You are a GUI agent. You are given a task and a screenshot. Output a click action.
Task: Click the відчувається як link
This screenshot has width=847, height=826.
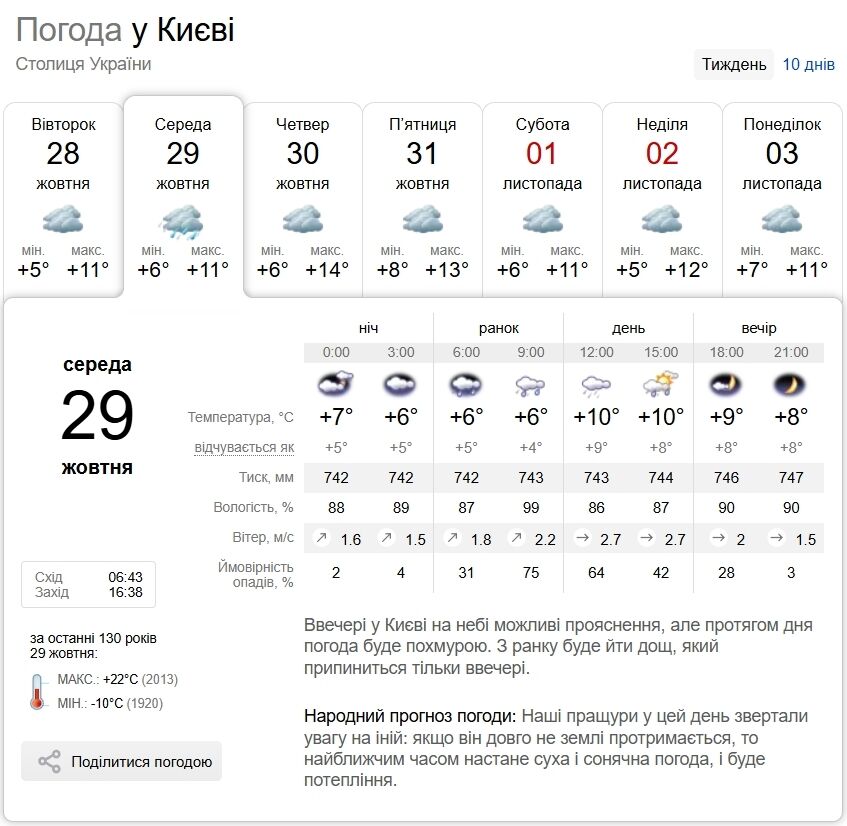242,447
